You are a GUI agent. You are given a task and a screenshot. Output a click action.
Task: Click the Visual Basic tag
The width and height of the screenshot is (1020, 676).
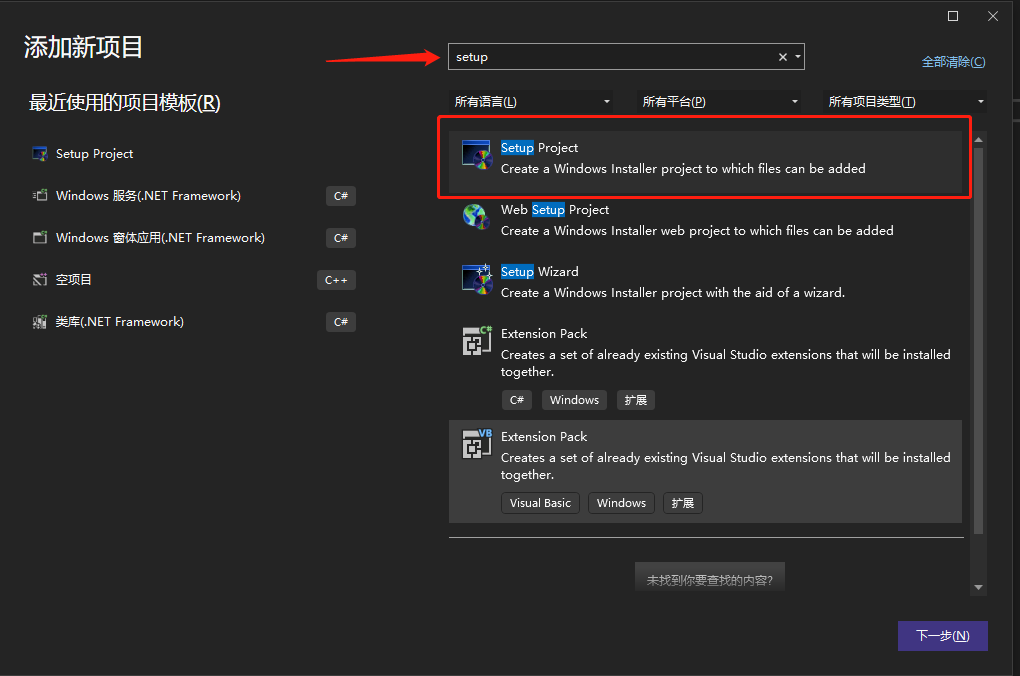pyautogui.click(x=540, y=503)
